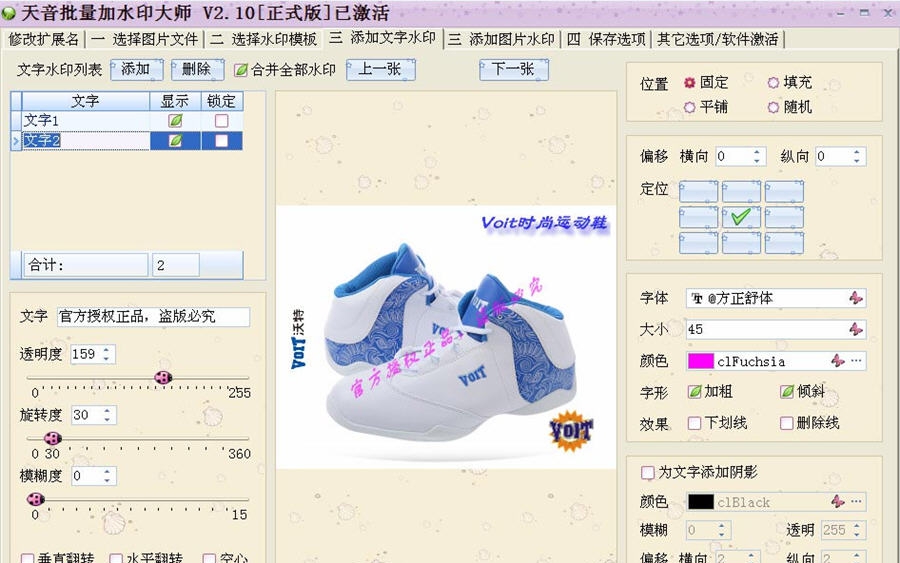The width and height of the screenshot is (900, 563).
Task: Select middle-right 定位 anchor cell
Action: [x=784, y=217]
